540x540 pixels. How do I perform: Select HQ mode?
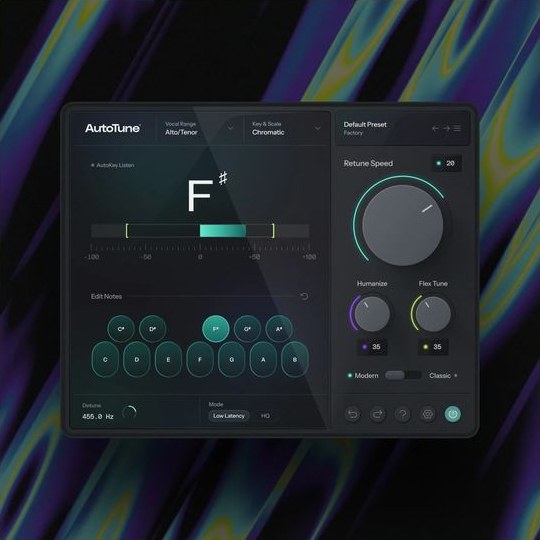pos(265,416)
